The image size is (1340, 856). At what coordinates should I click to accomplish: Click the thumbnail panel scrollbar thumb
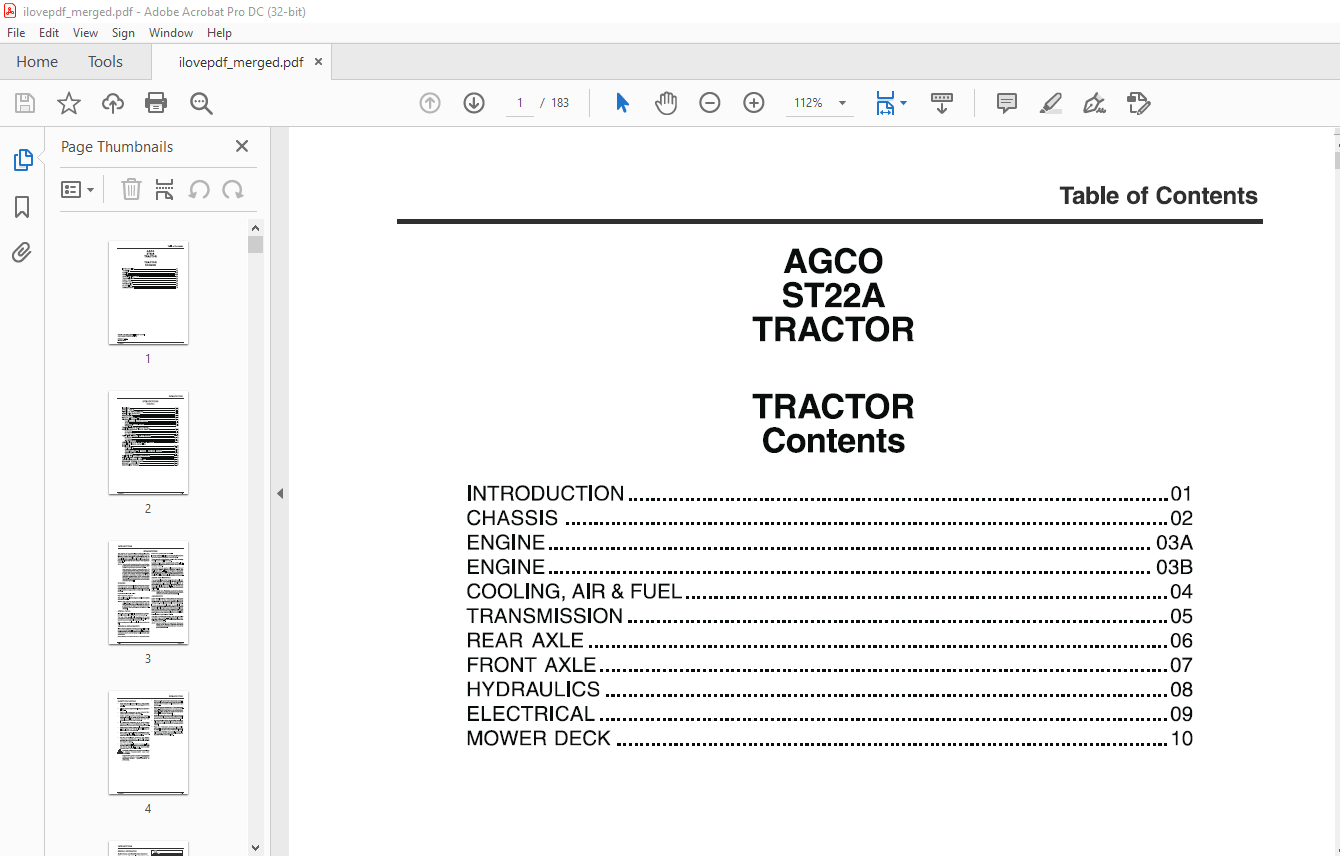(256, 244)
